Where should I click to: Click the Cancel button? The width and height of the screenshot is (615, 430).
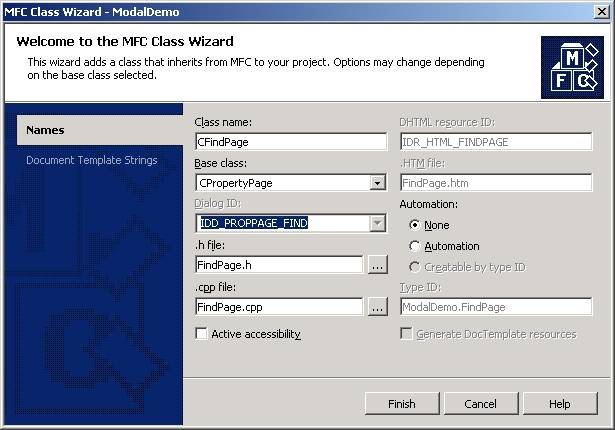tap(481, 404)
